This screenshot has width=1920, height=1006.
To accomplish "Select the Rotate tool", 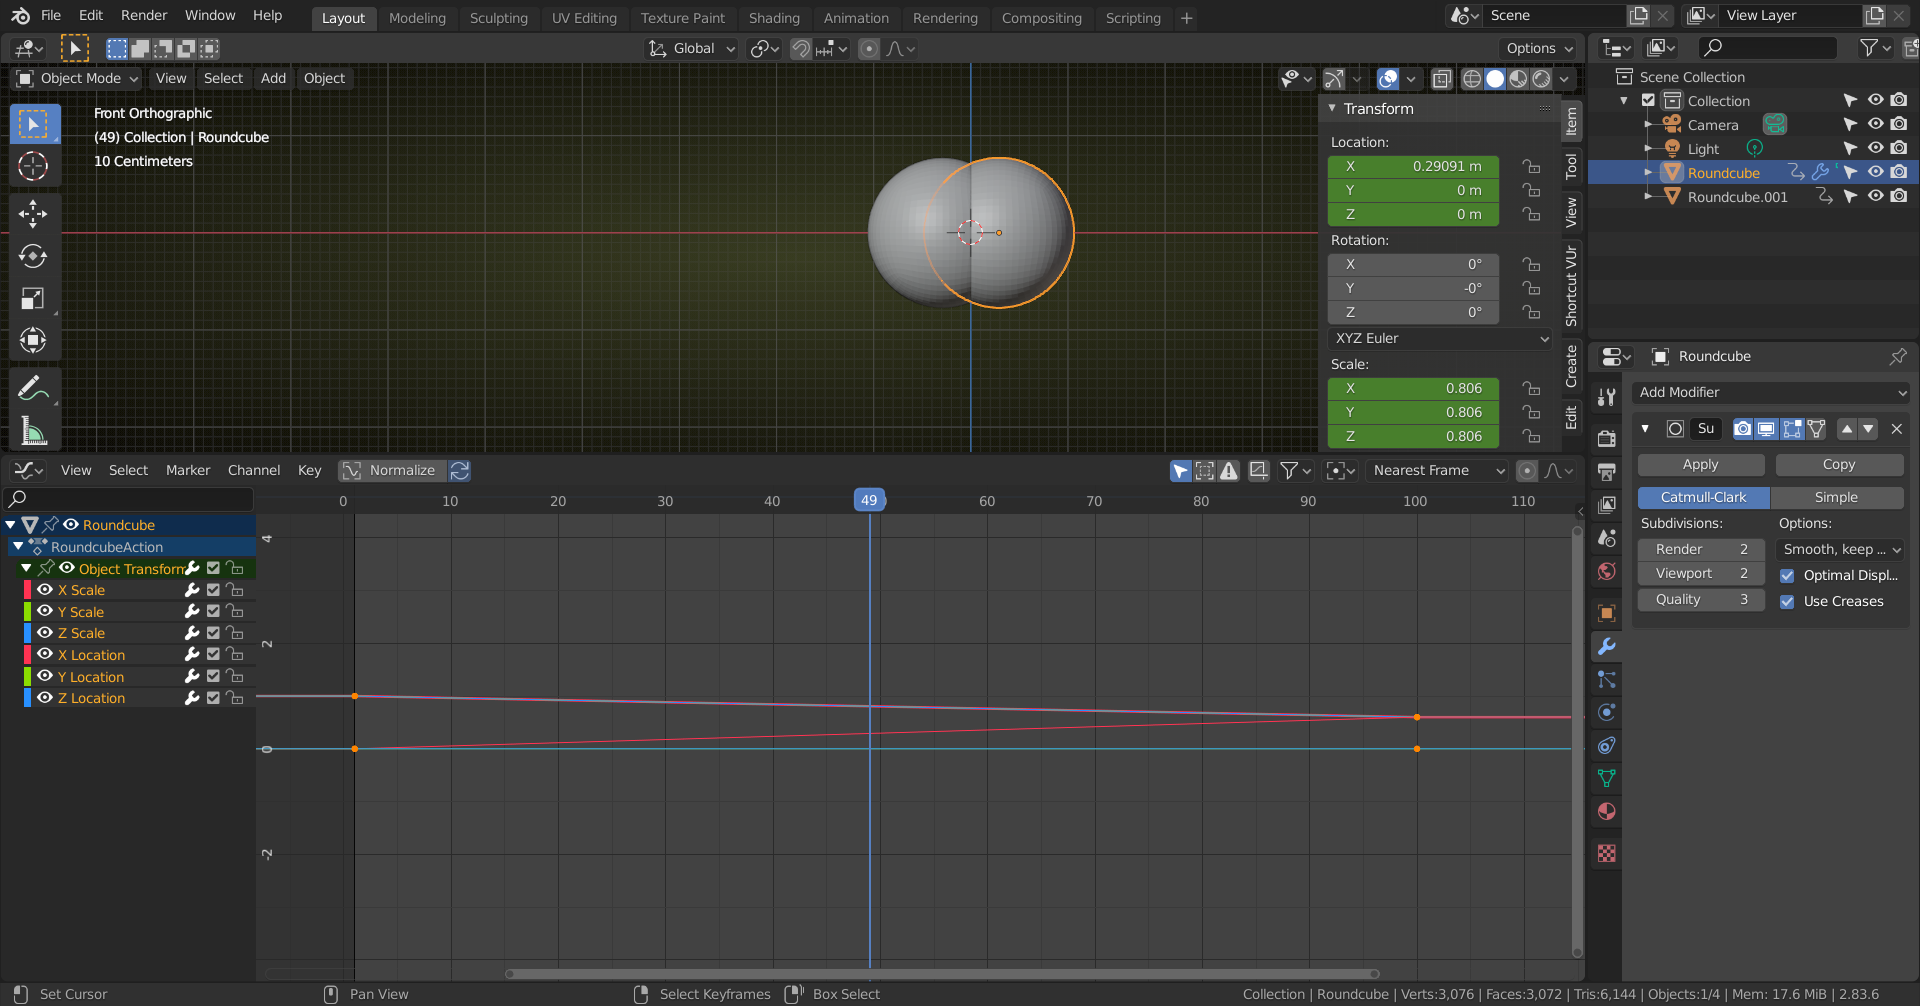I will (33, 256).
